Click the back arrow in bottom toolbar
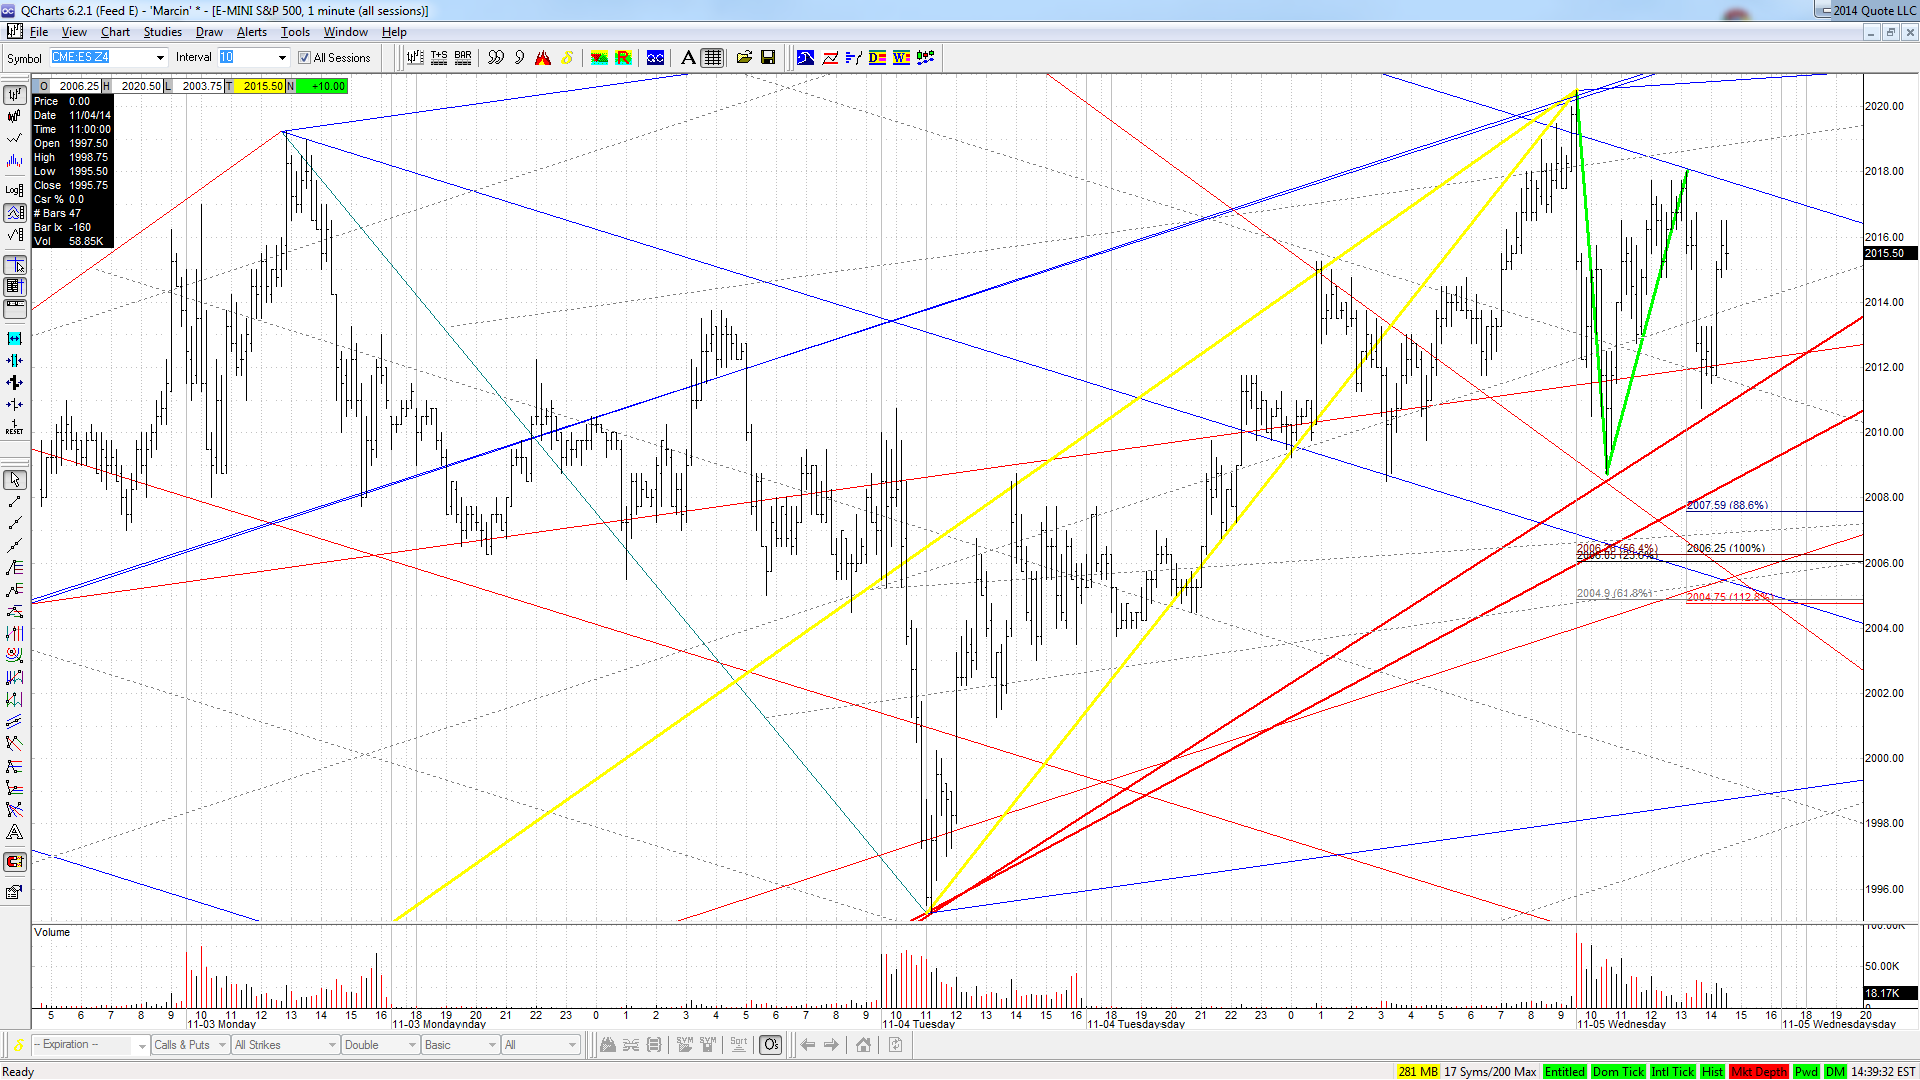1920x1080 pixels. point(808,1045)
